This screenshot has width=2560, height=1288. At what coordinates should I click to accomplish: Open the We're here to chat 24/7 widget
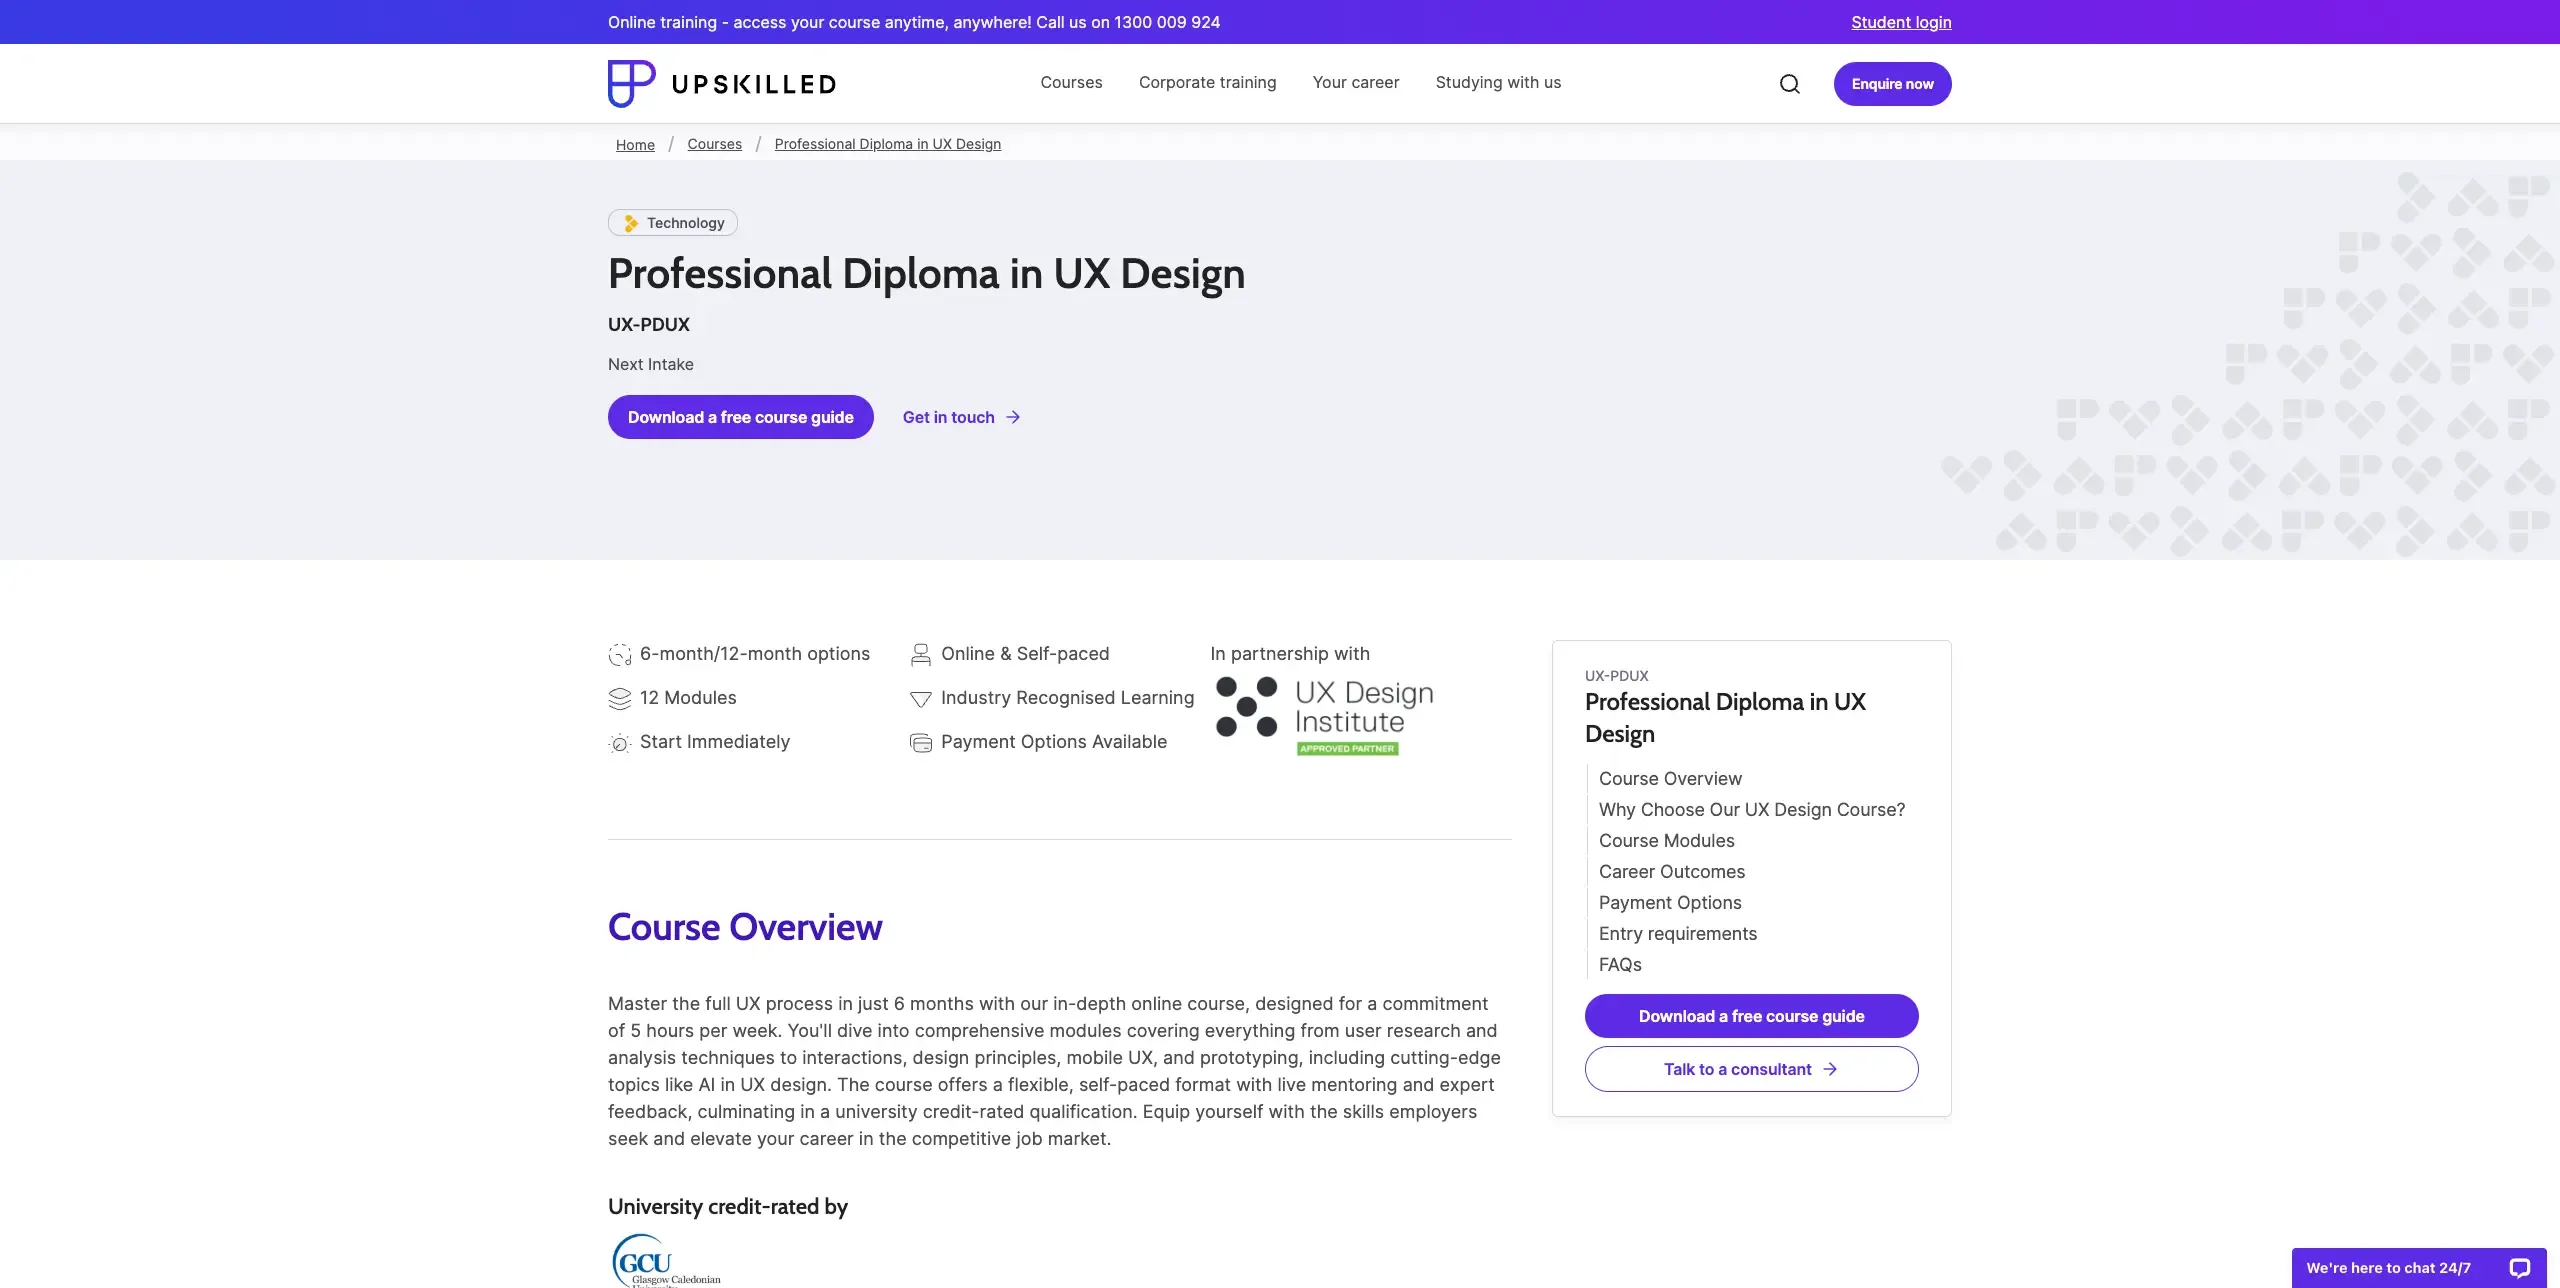click(2410, 1266)
